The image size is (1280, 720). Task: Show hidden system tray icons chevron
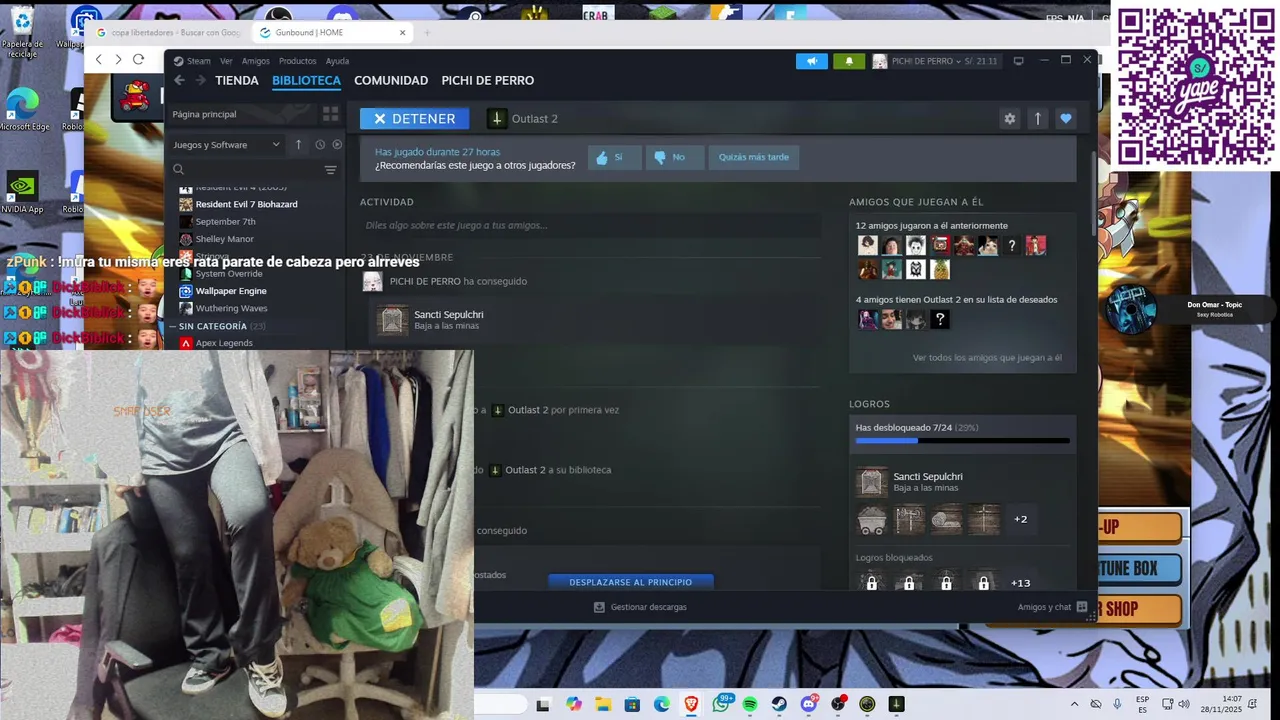pos(1075,704)
